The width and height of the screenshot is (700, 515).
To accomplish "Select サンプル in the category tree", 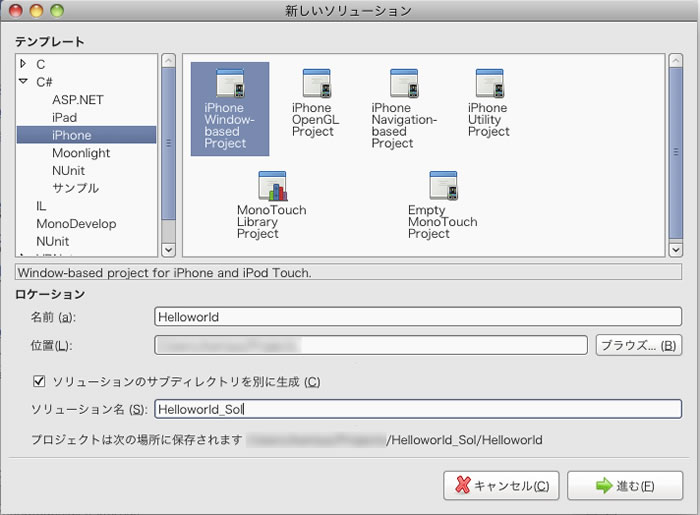I will pyautogui.click(x=75, y=188).
